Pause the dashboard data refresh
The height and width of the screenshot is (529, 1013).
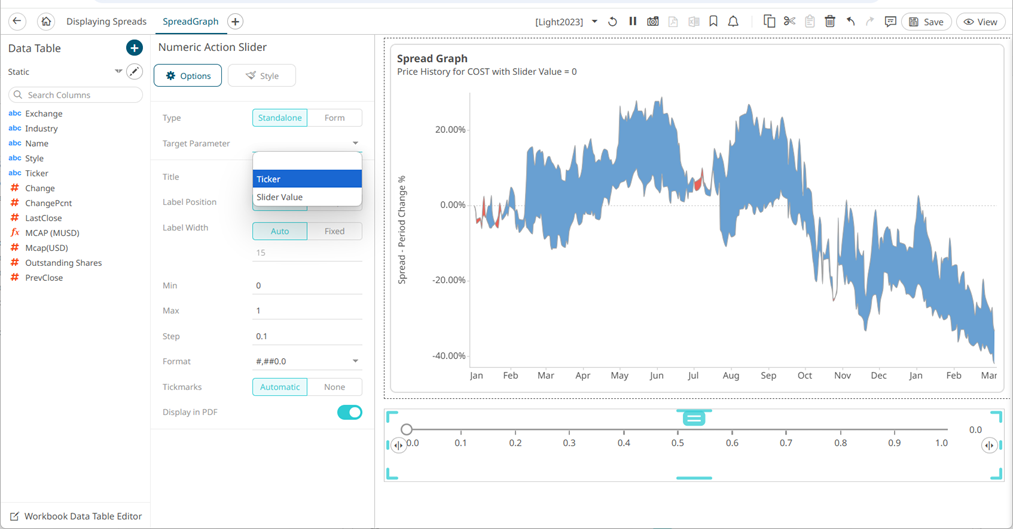tap(632, 21)
